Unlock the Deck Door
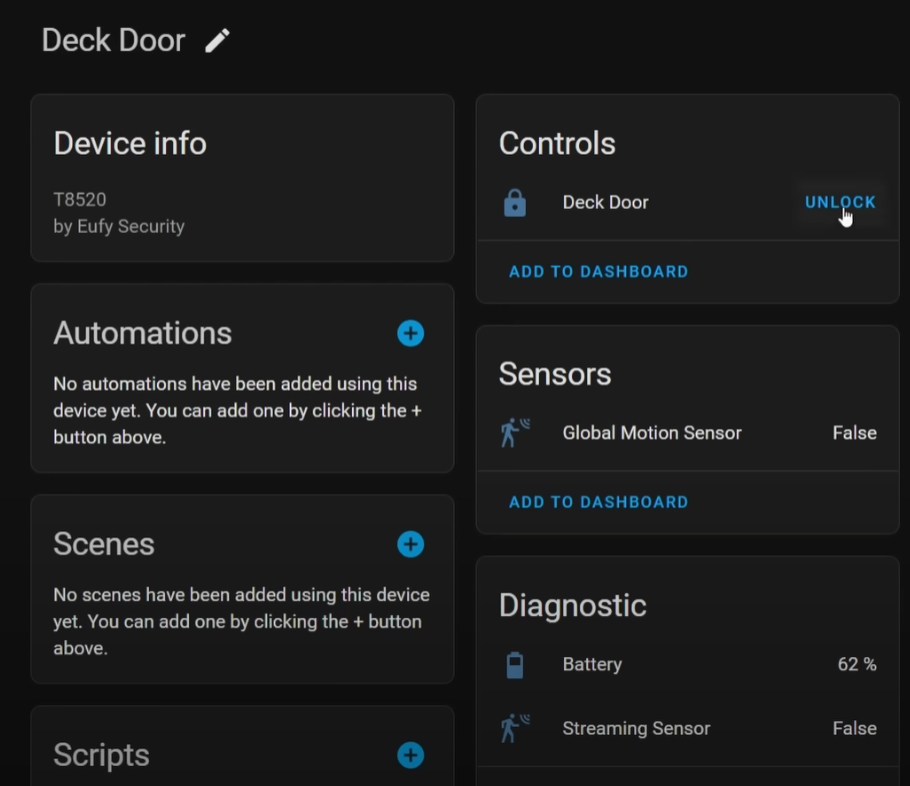 point(840,202)
